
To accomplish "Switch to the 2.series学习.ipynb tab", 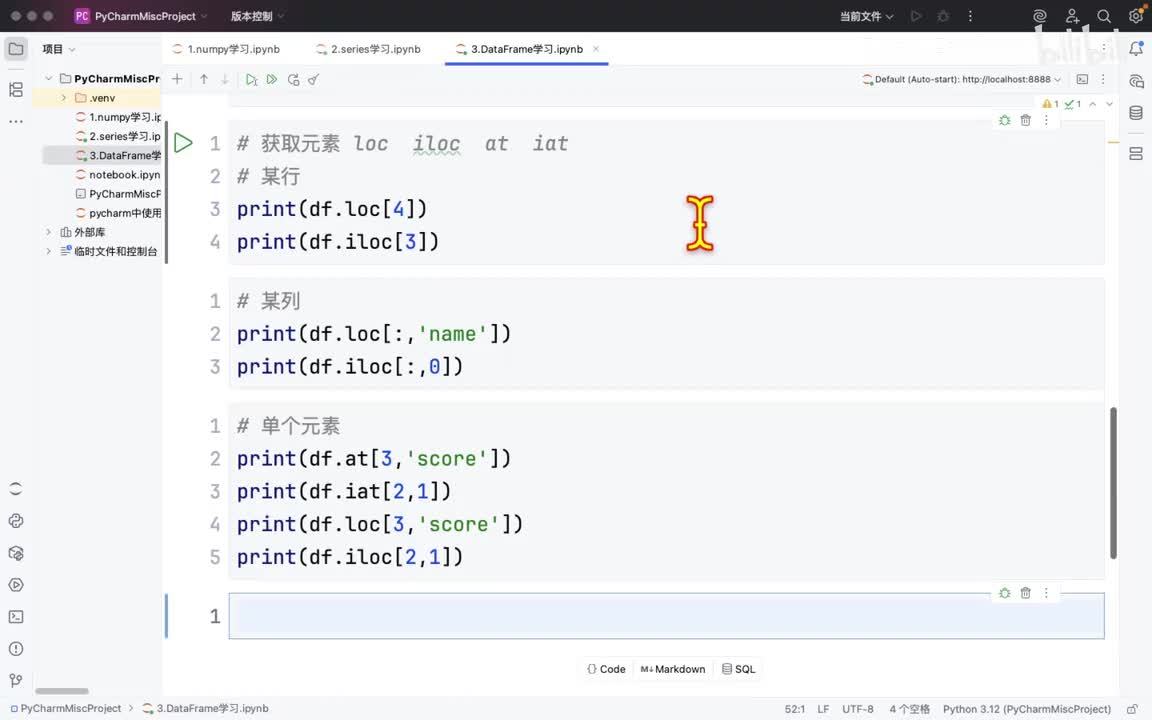I will click(368, 49).
